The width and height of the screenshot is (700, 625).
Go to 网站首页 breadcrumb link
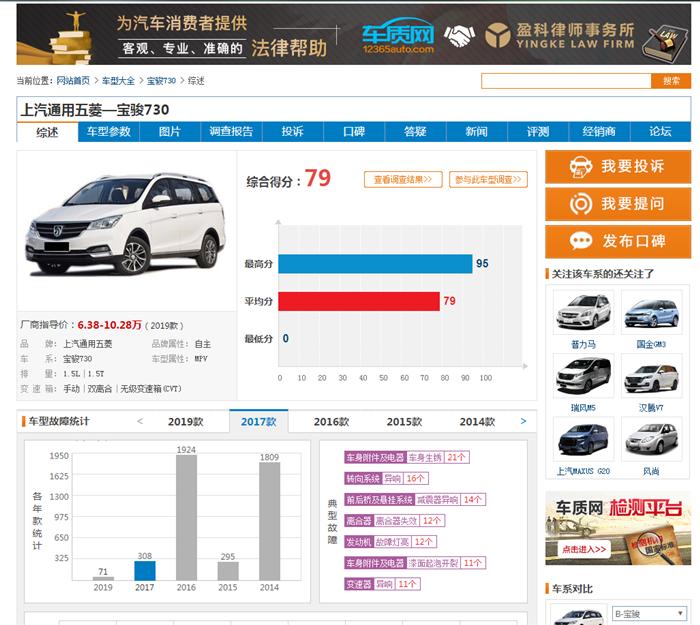coord(73,81)
